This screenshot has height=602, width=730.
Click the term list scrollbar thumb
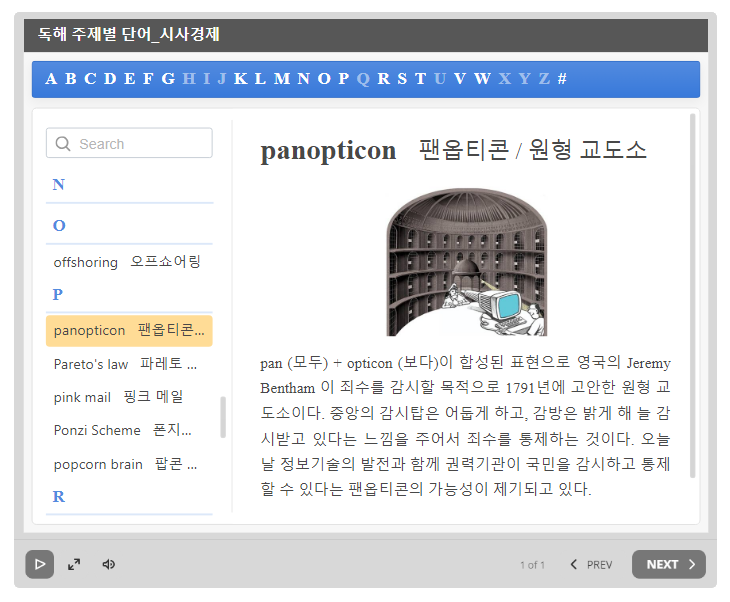pyautogui.click(x=222, y=417)
